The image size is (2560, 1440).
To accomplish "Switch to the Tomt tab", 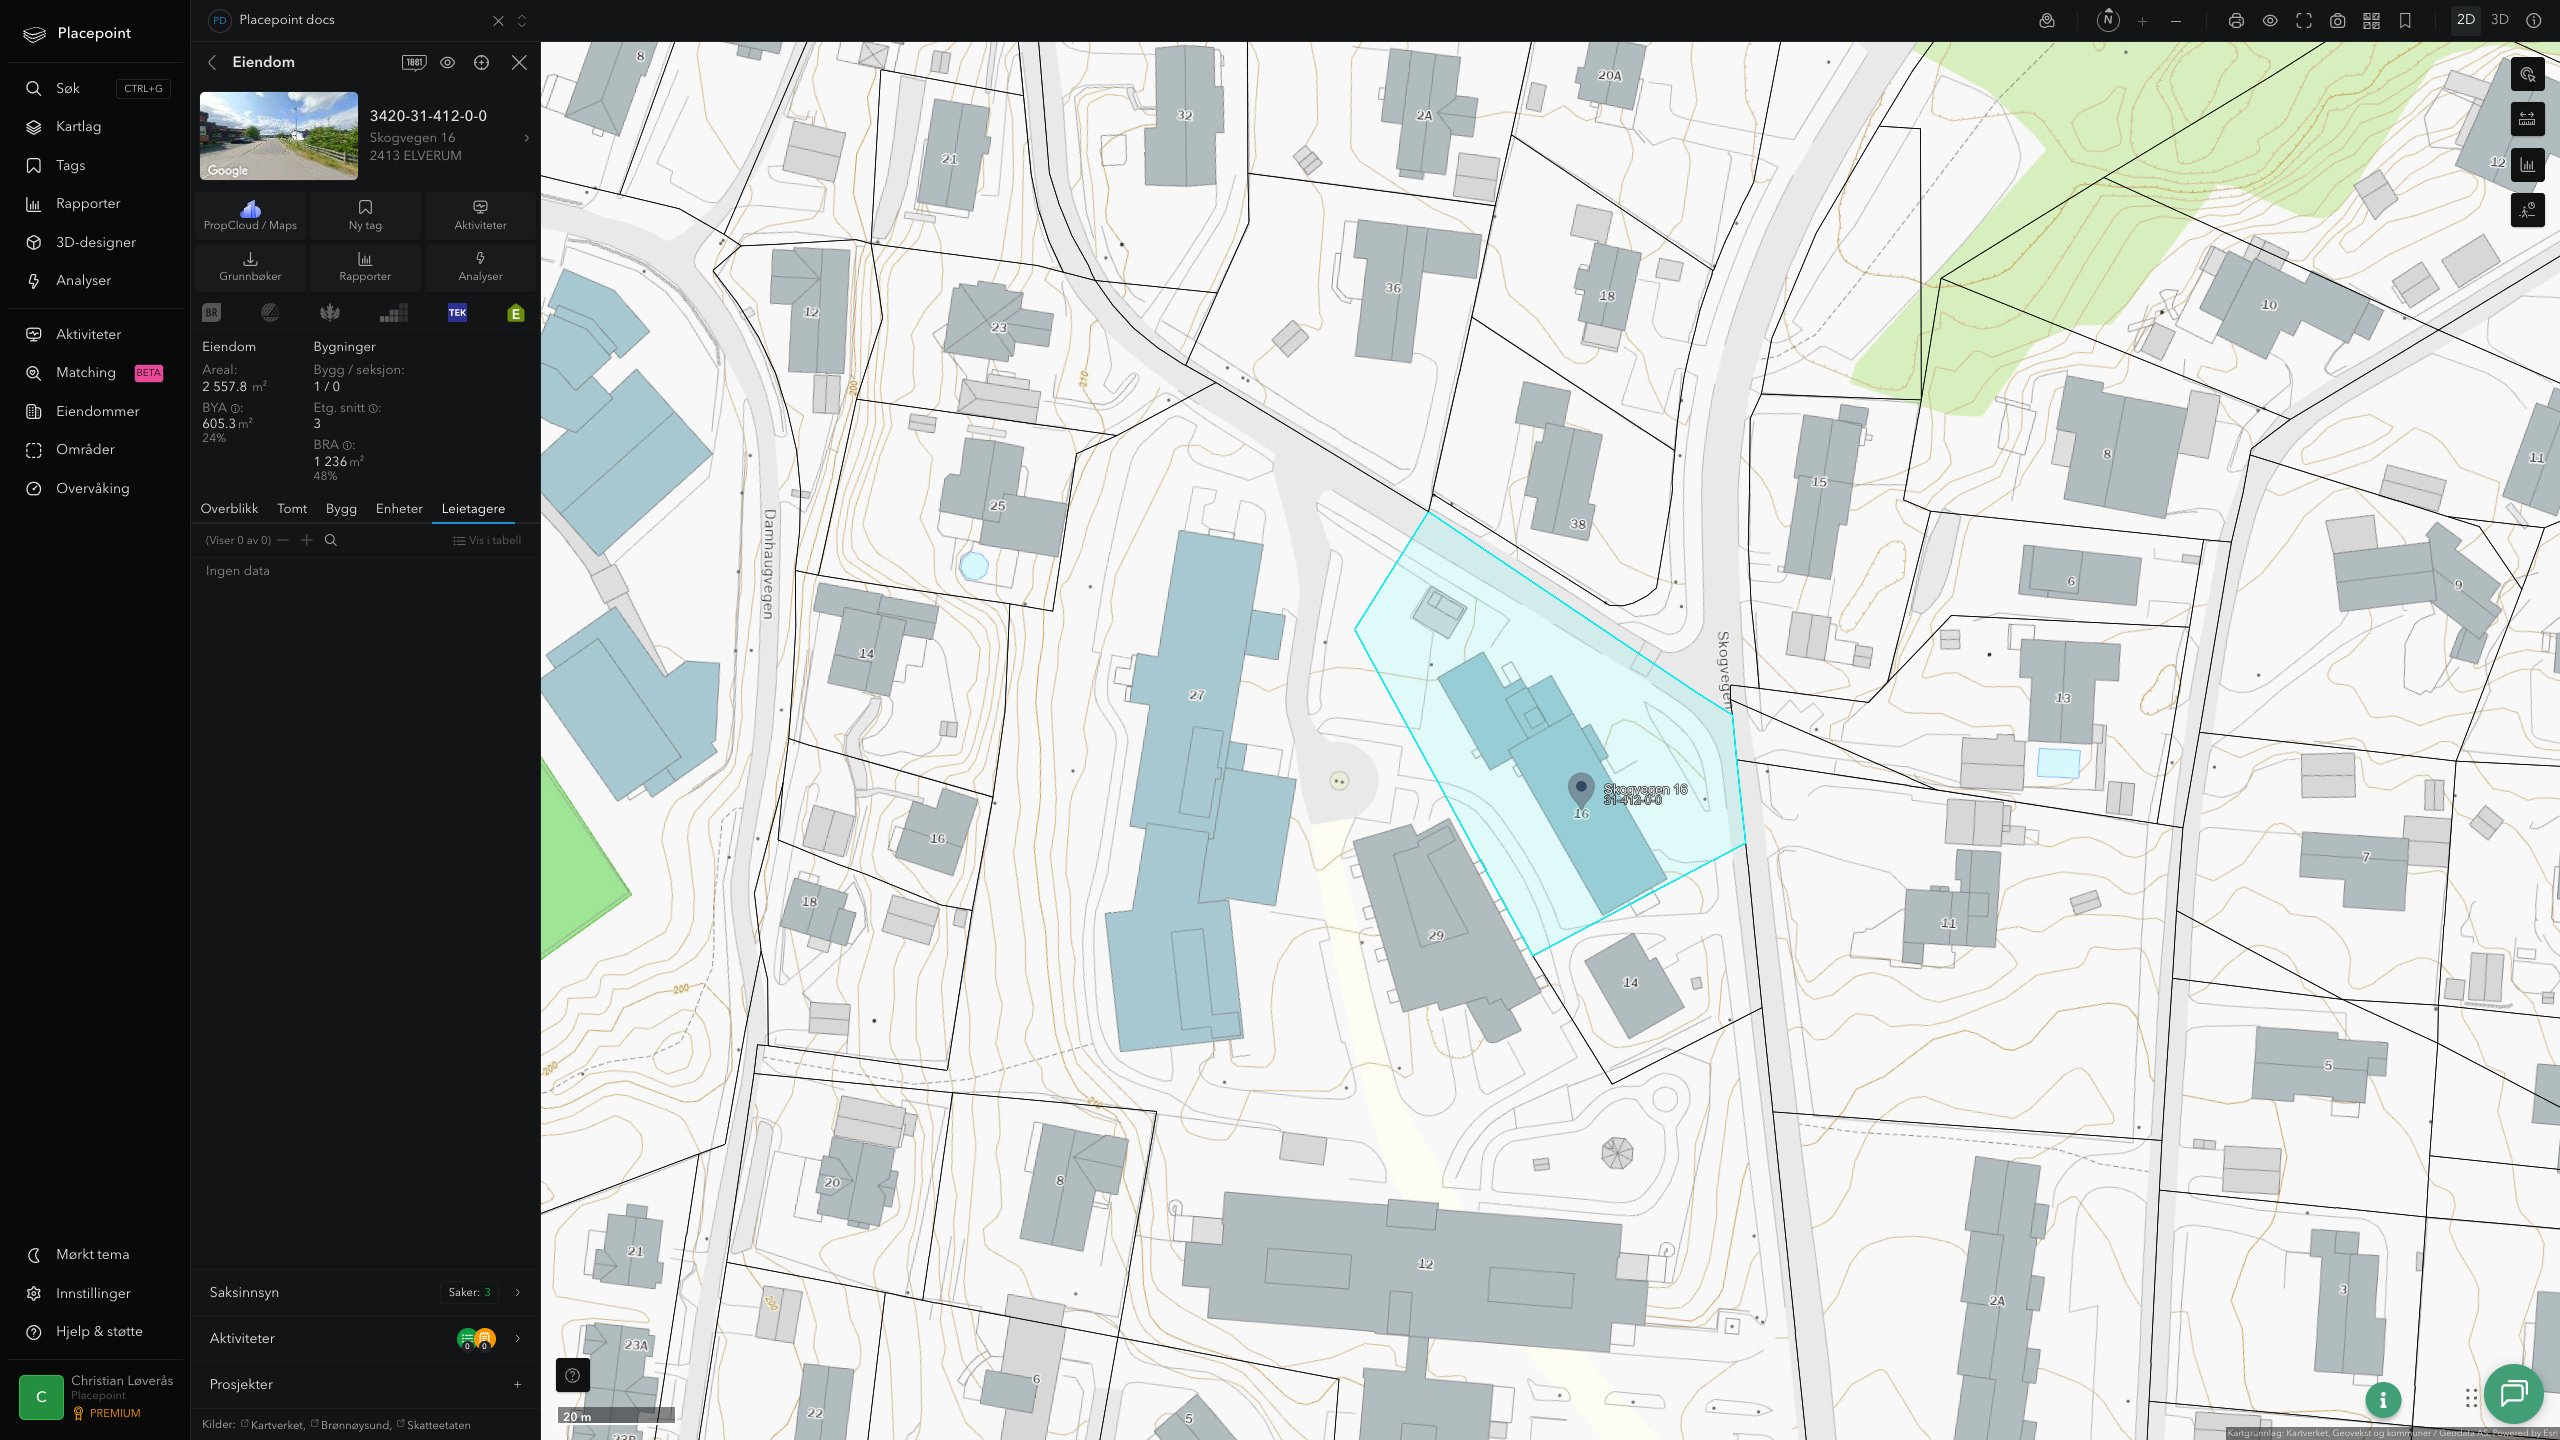I will click(x=292, y=509).
